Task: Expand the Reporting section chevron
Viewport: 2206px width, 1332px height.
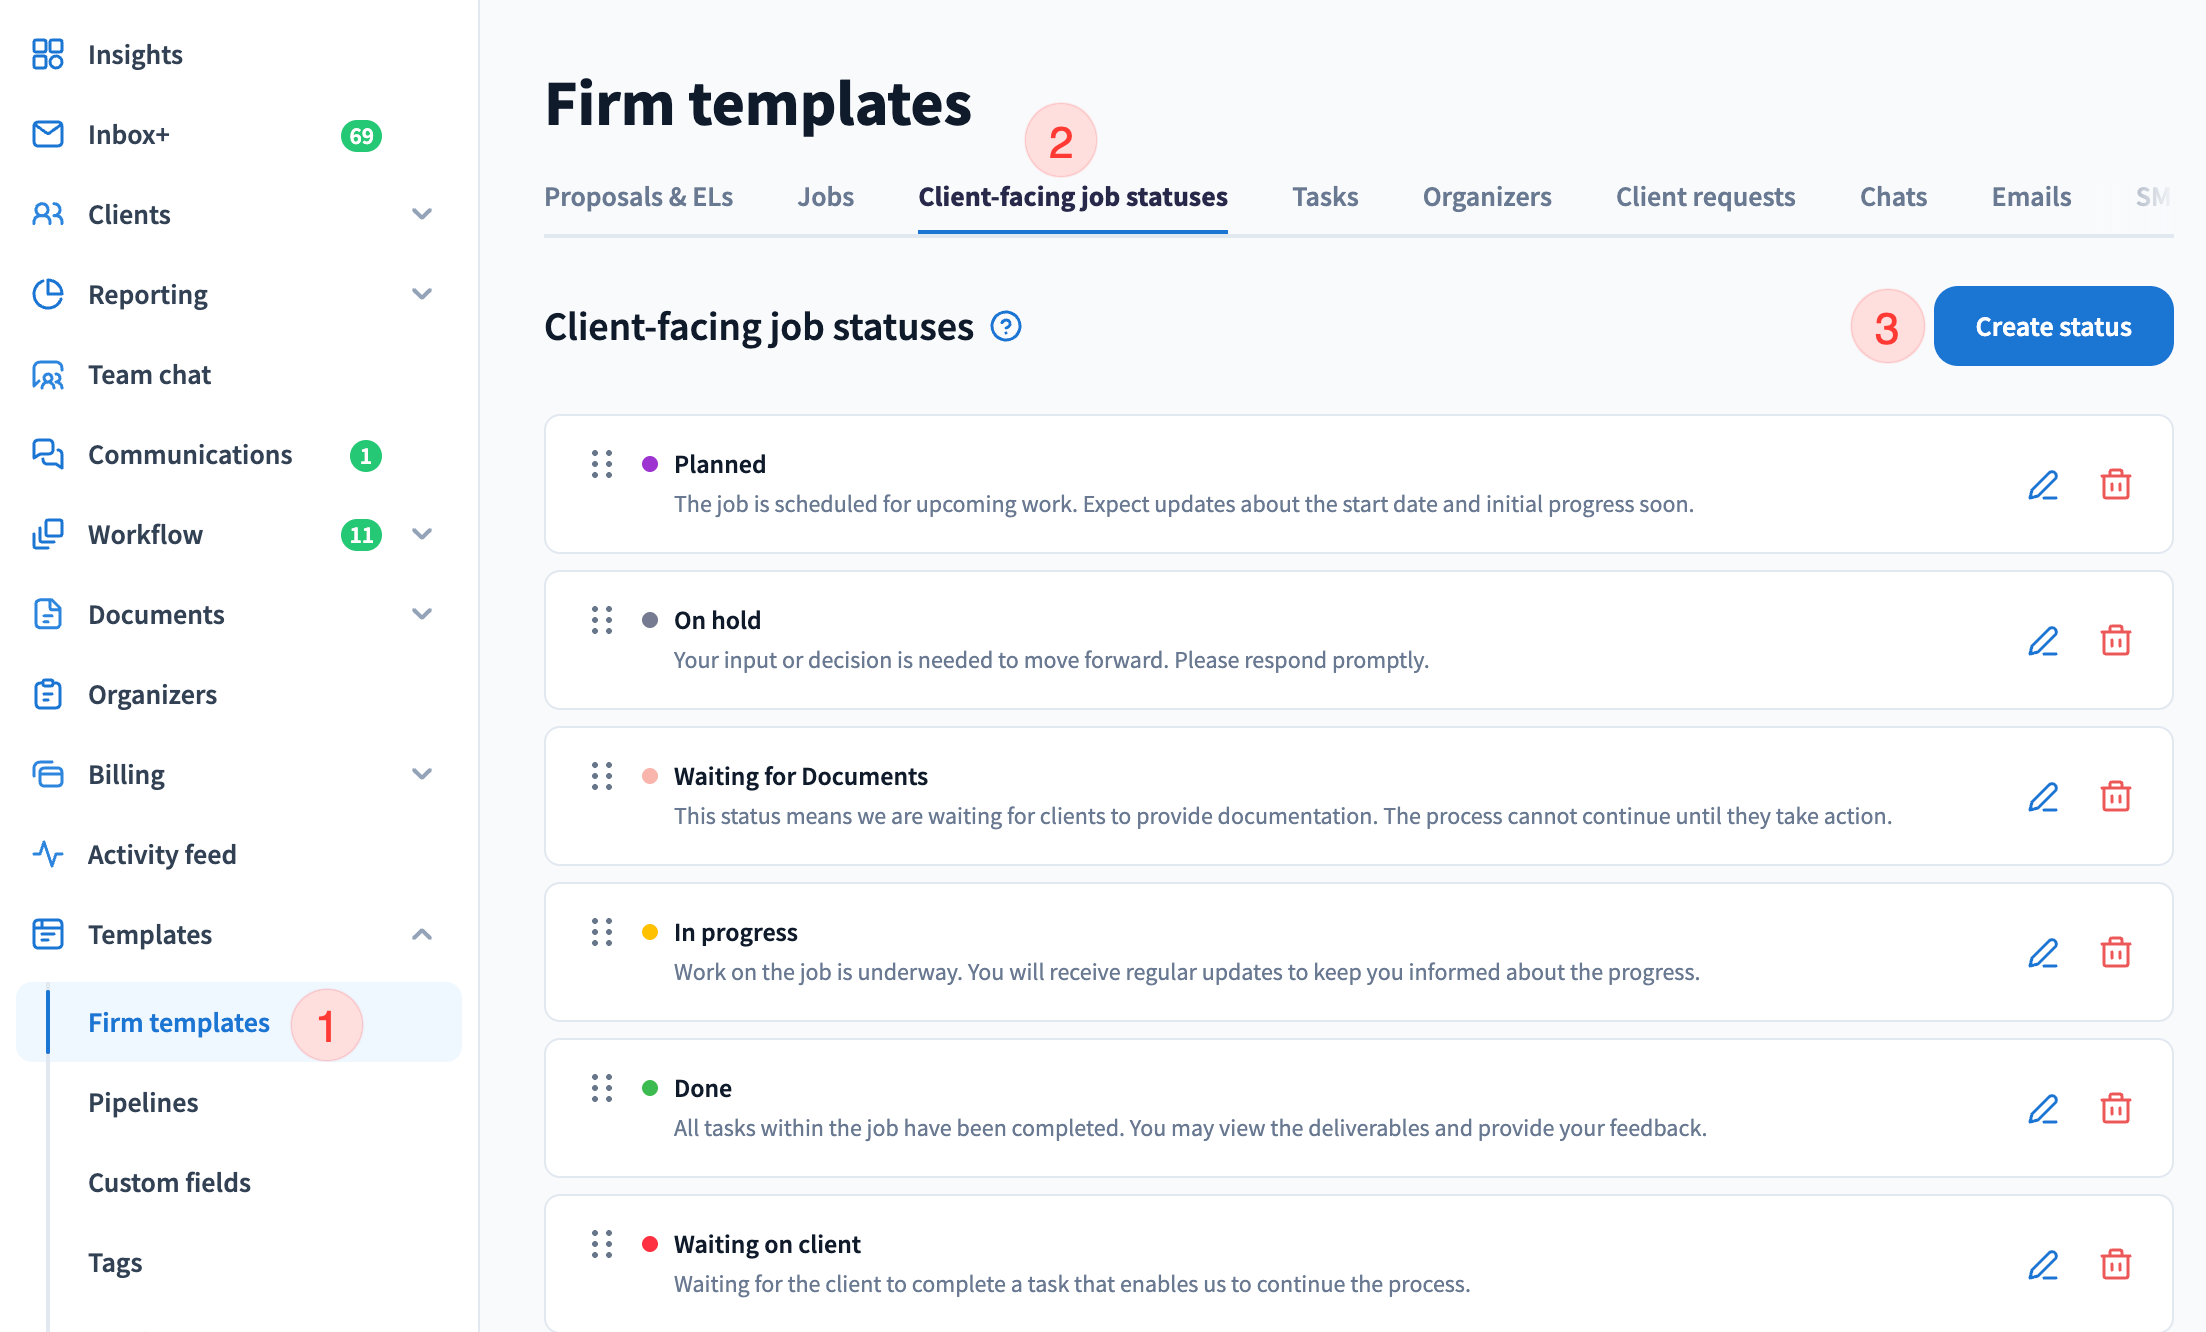Action: [x=422, y=294]
